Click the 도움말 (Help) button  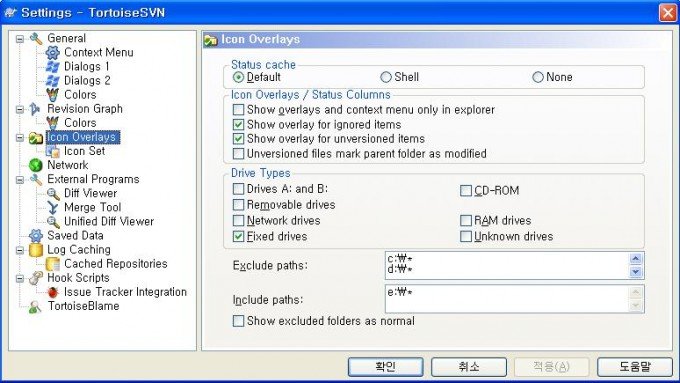click(x=635, y=367)
